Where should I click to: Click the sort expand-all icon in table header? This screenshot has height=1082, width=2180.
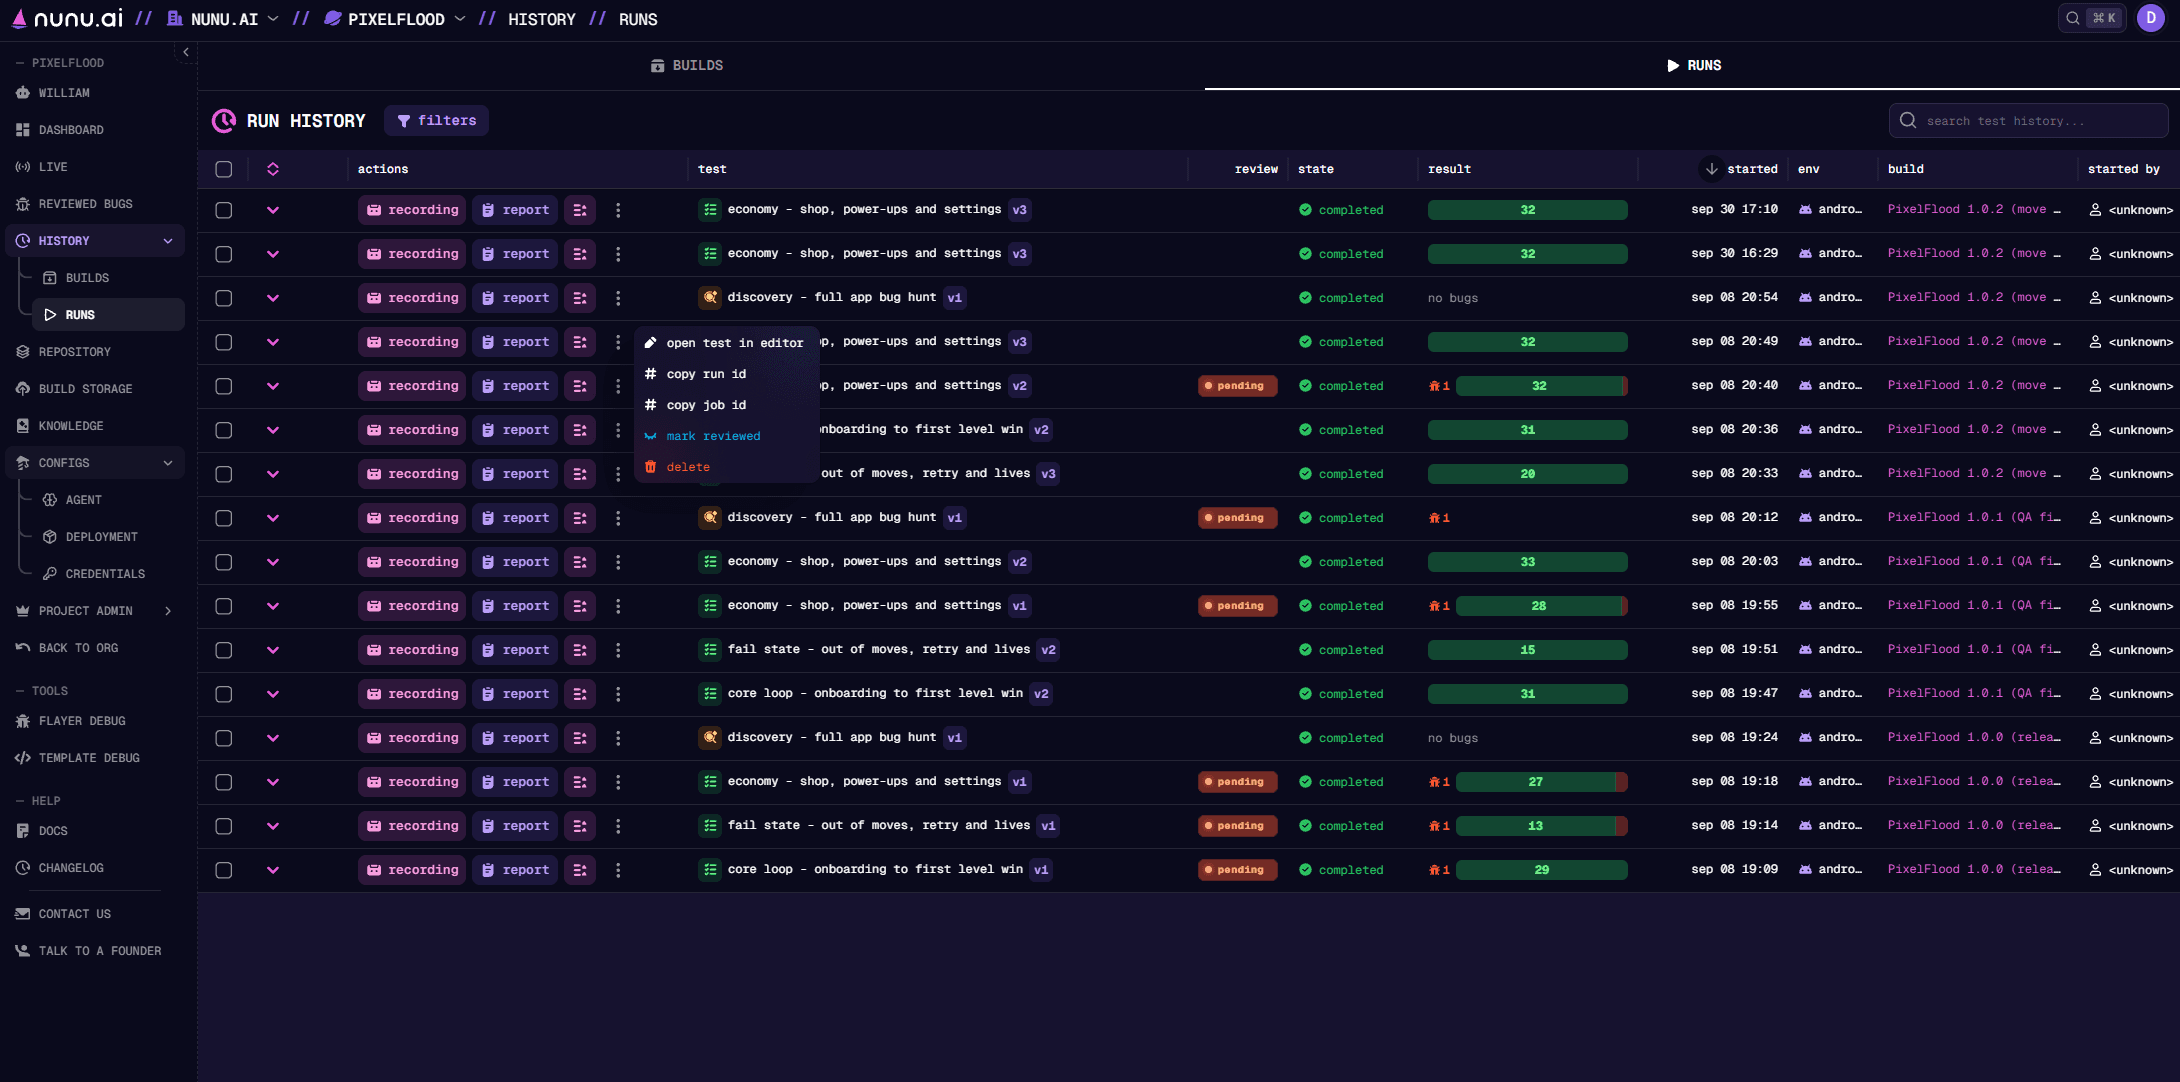(x=273, y=169)
